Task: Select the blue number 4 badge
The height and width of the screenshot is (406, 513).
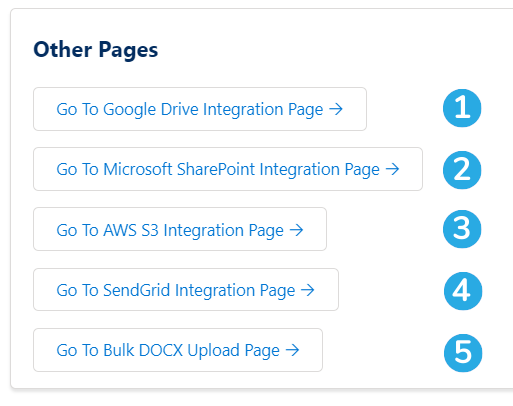Action: coord(463,291)
